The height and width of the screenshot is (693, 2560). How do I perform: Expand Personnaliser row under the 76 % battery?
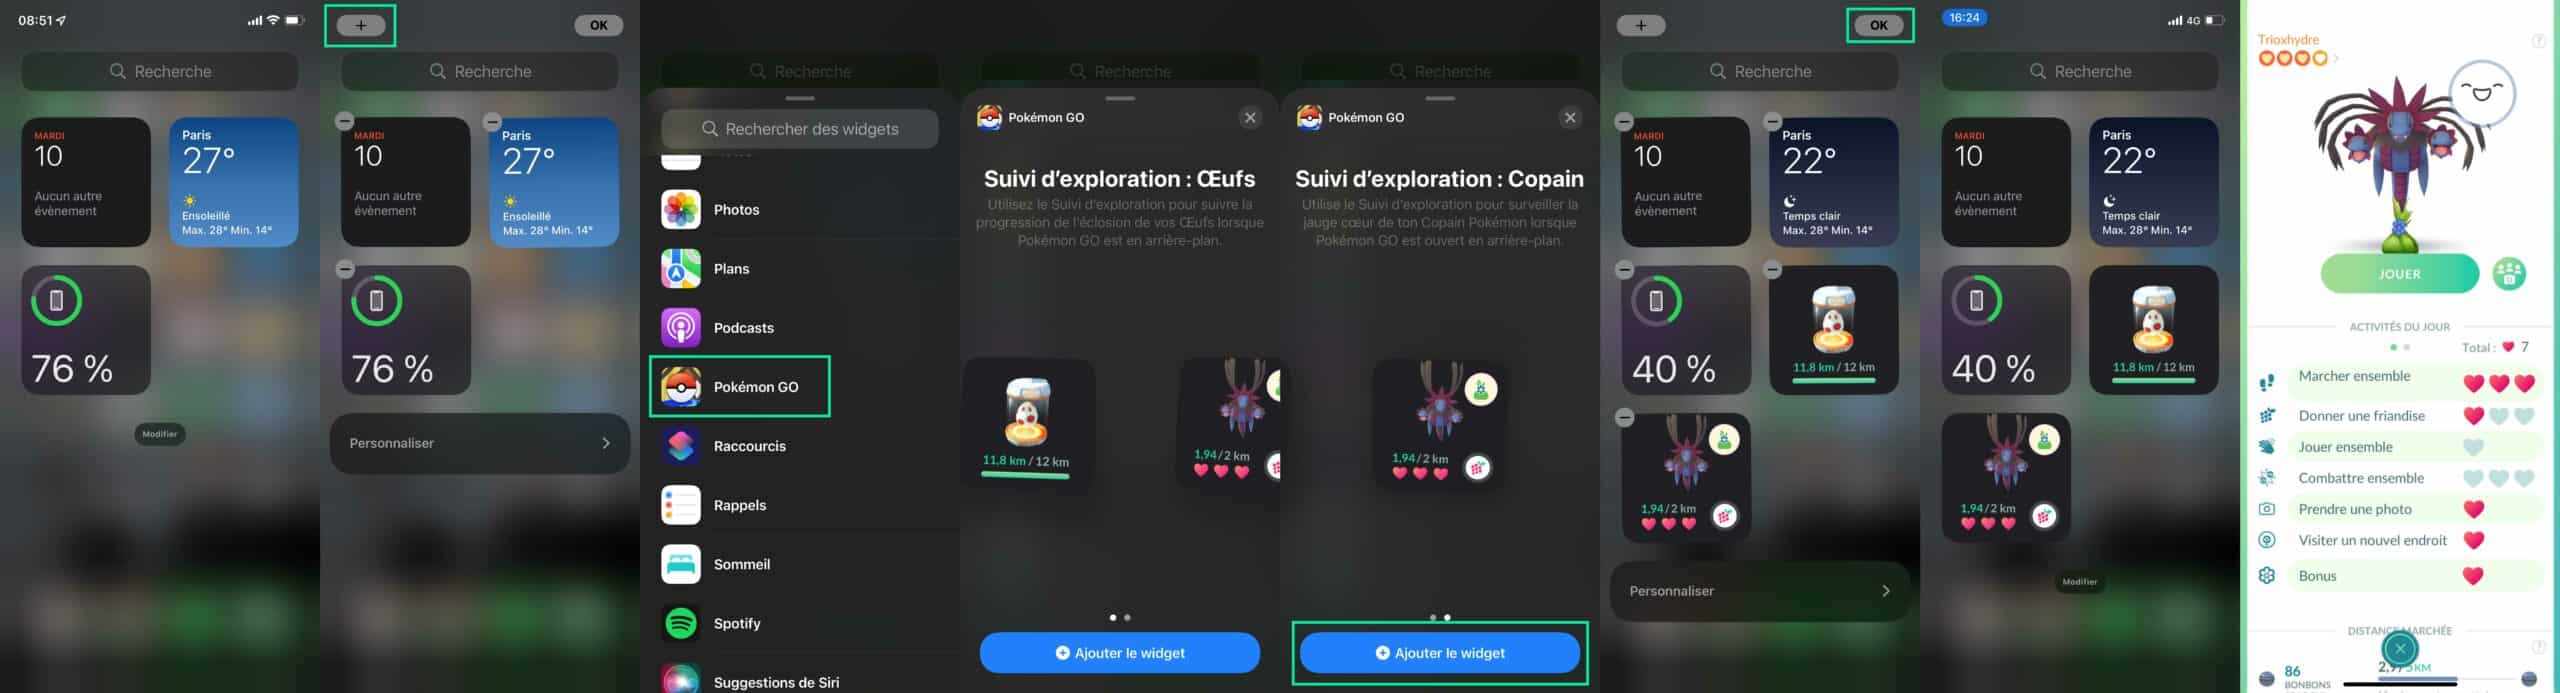pyautogui.click(x=480, y=443)
